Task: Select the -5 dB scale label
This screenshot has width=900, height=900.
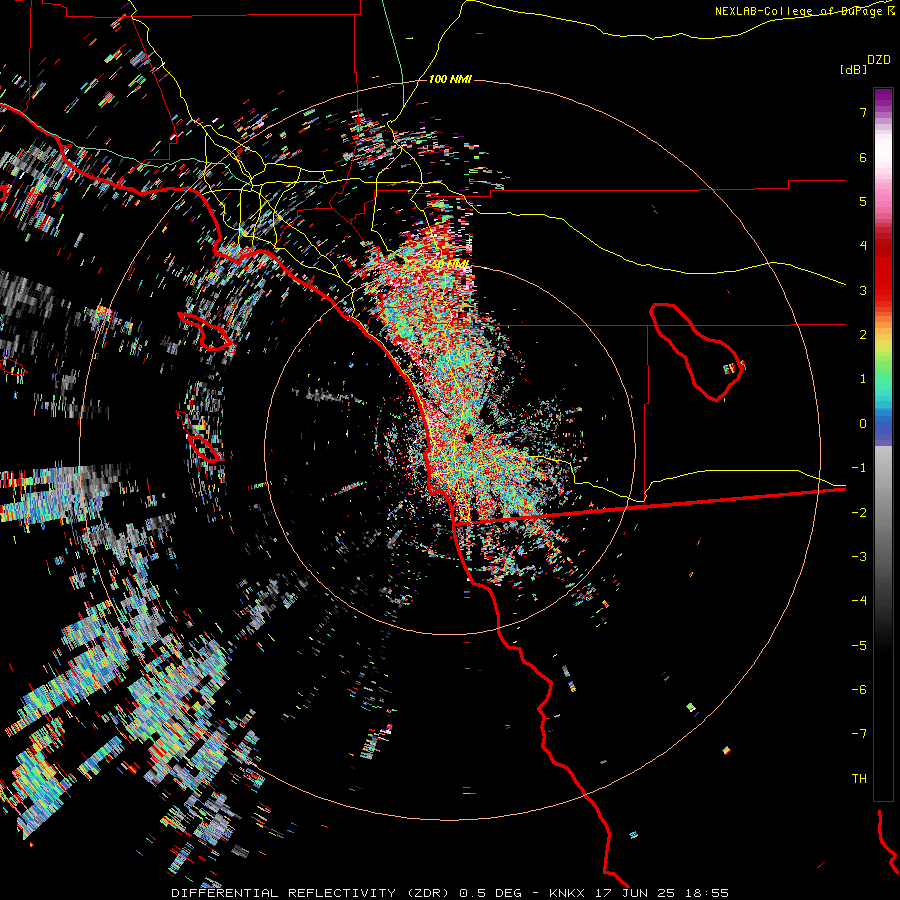Action: pyautogui.click(x=859, y=645)
